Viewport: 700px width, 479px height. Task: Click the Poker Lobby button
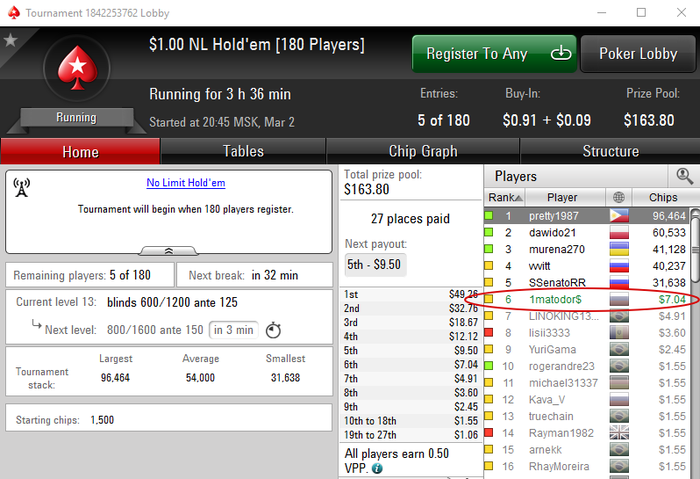pos(638,54)
